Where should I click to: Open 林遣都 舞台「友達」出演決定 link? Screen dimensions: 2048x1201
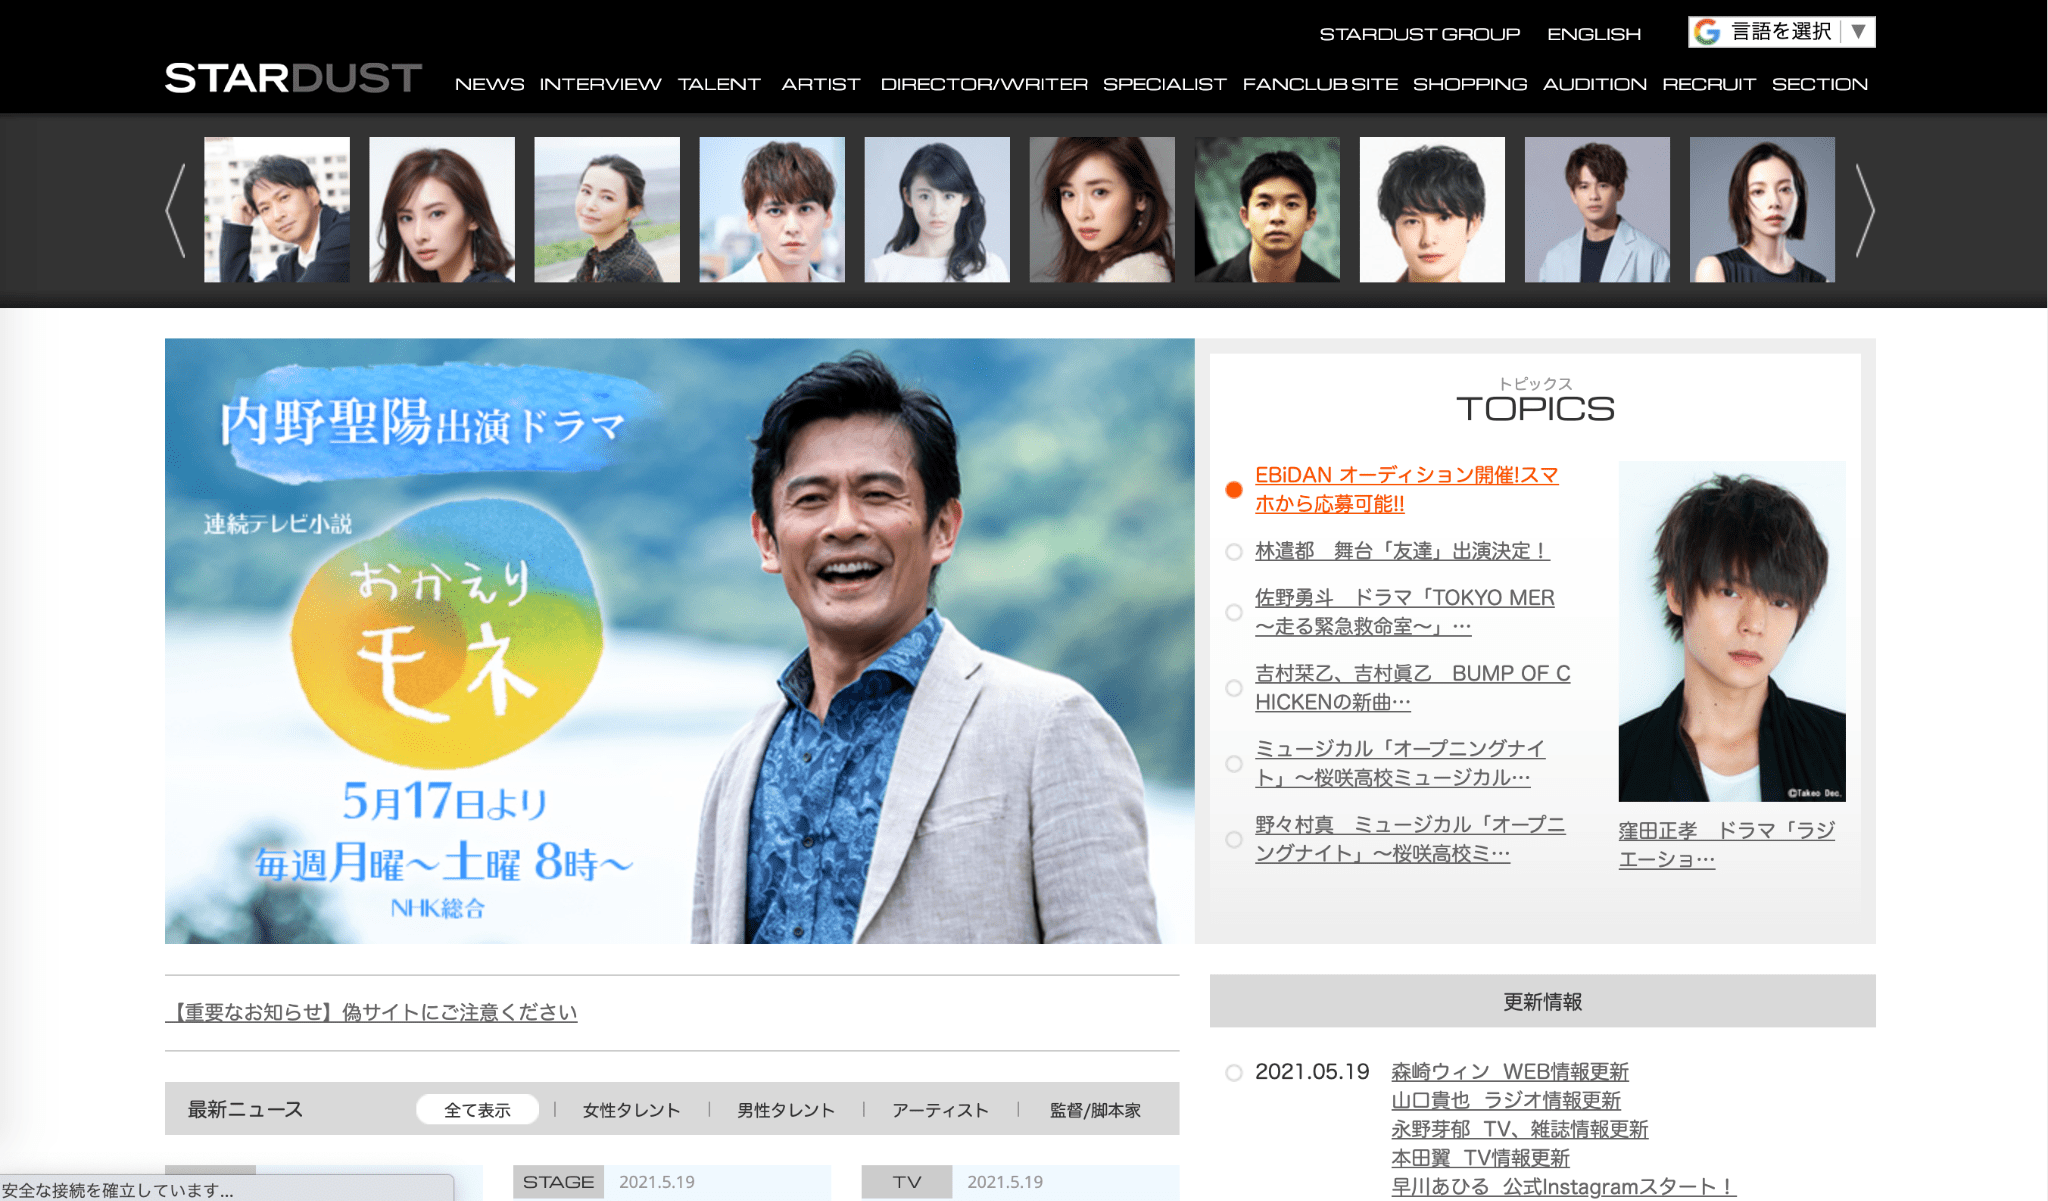point(1402,551)
